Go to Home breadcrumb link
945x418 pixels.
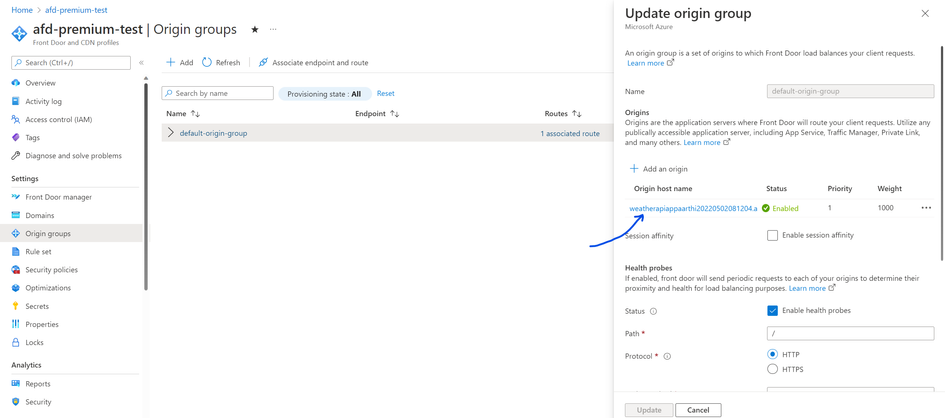21,10
